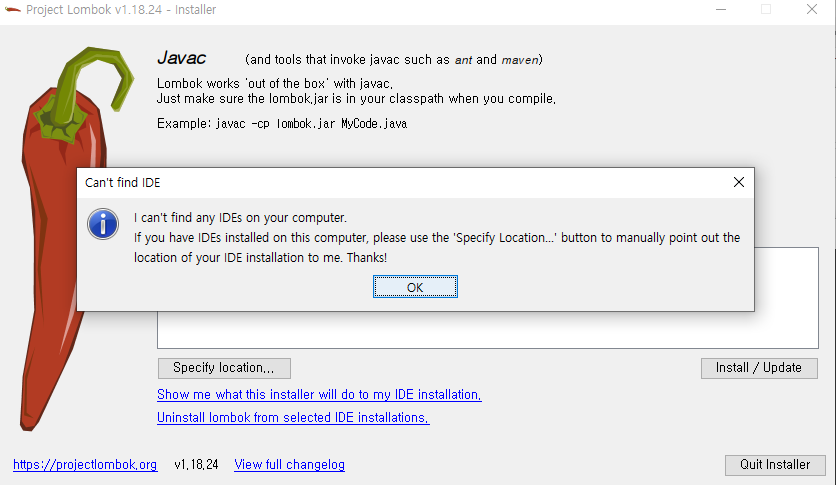Click the Install / Update button
Screen dimensions: 836x485
pos(759,368)
